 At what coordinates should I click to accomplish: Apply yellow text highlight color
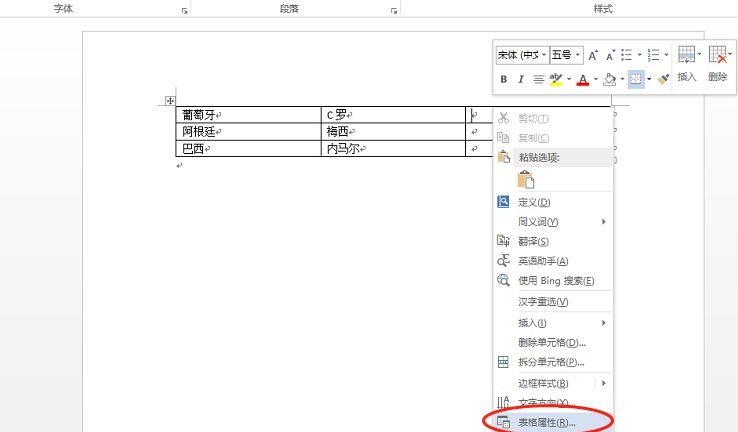pos(557,79)
